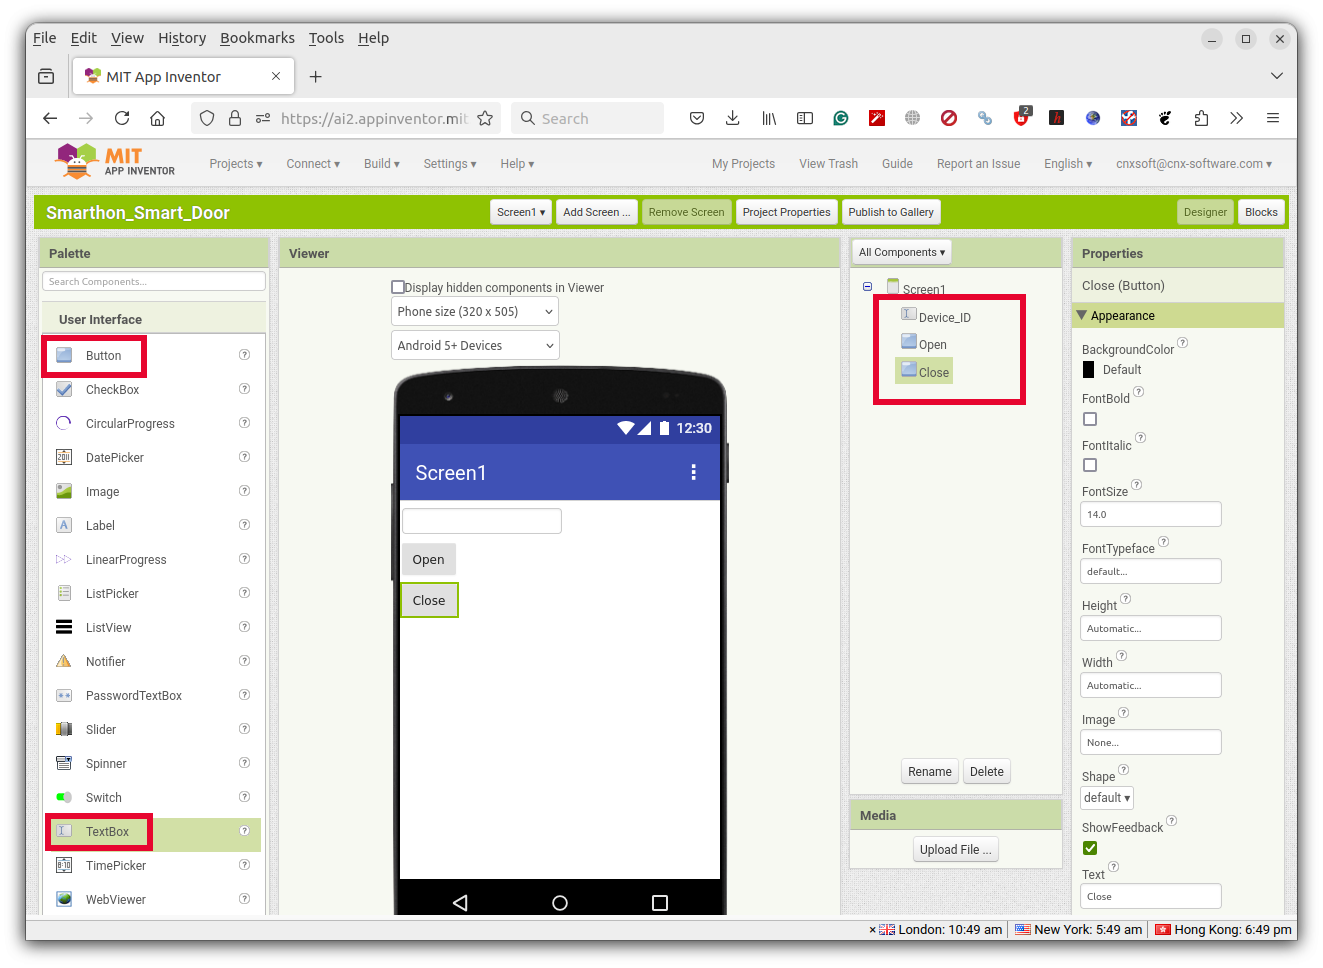1323x968 pixels.
Task: Select the WebViewer palette icon
Action: (x=64, y=899)
